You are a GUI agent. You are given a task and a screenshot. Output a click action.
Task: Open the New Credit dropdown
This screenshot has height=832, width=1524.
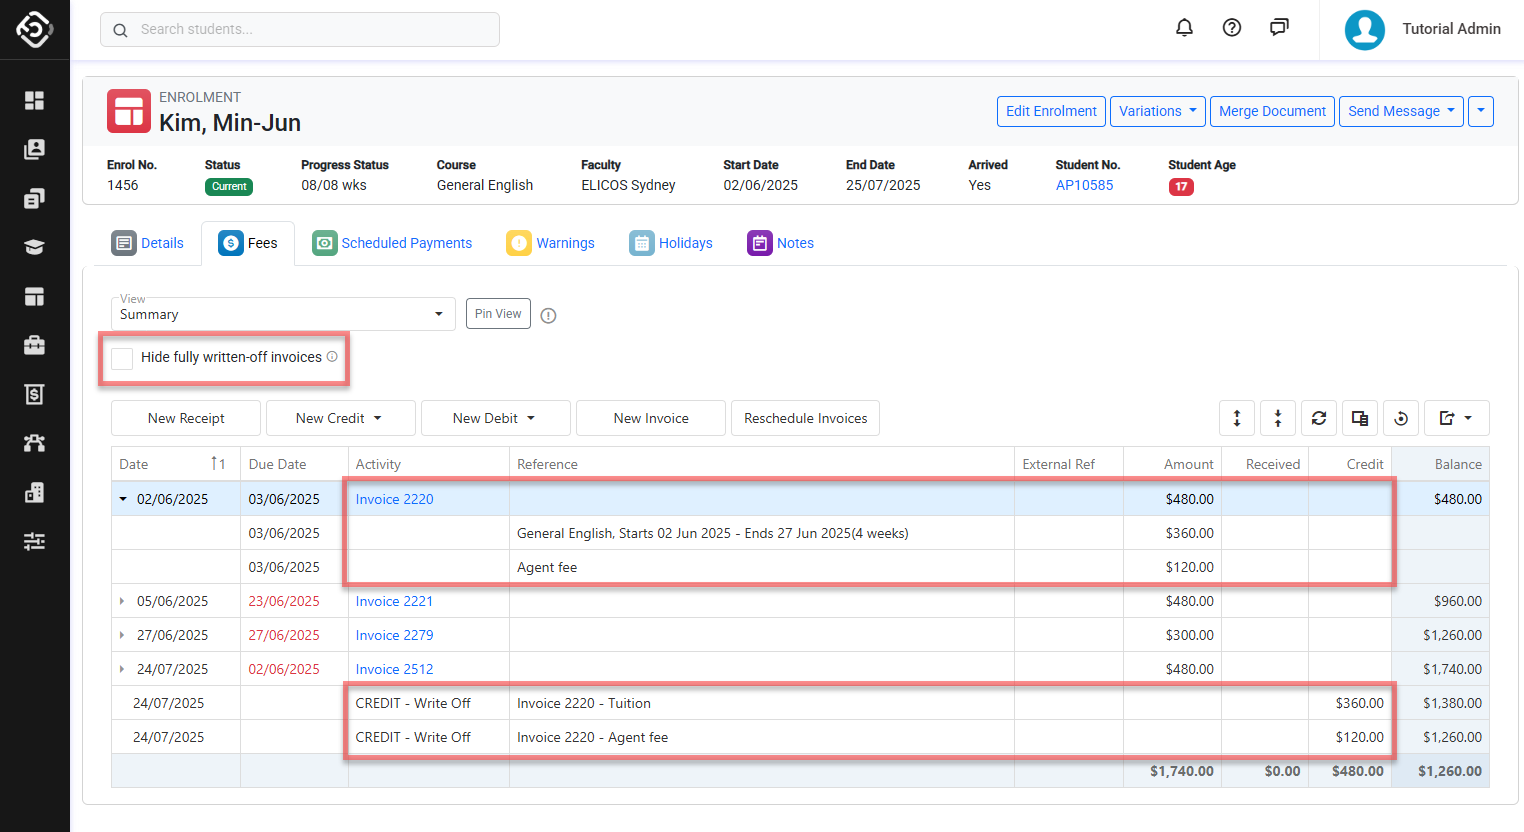coord(340,418)
